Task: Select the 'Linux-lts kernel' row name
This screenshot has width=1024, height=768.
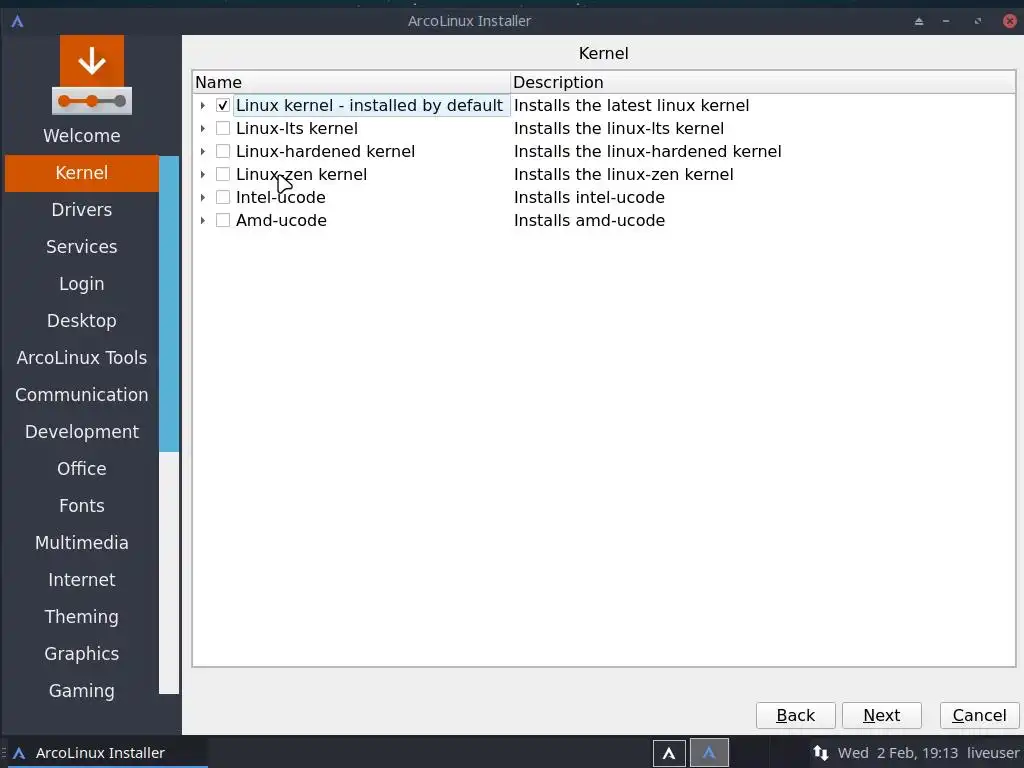Action: pos(296,128)
